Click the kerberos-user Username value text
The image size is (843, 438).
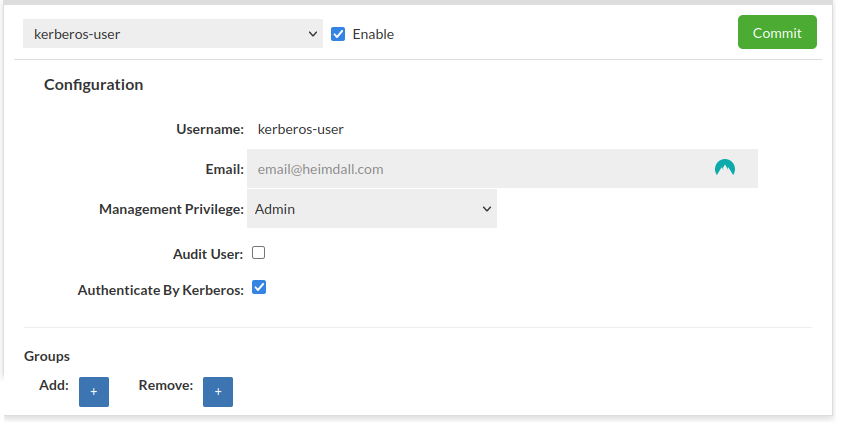coord(300,129)
